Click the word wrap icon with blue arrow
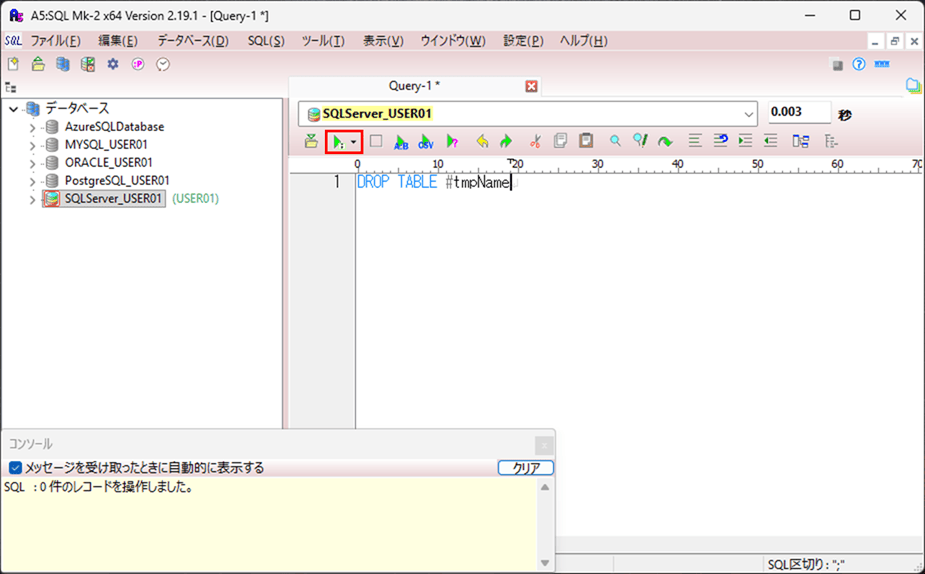This screenshot has height=574, width=925. tap(720, 141)
